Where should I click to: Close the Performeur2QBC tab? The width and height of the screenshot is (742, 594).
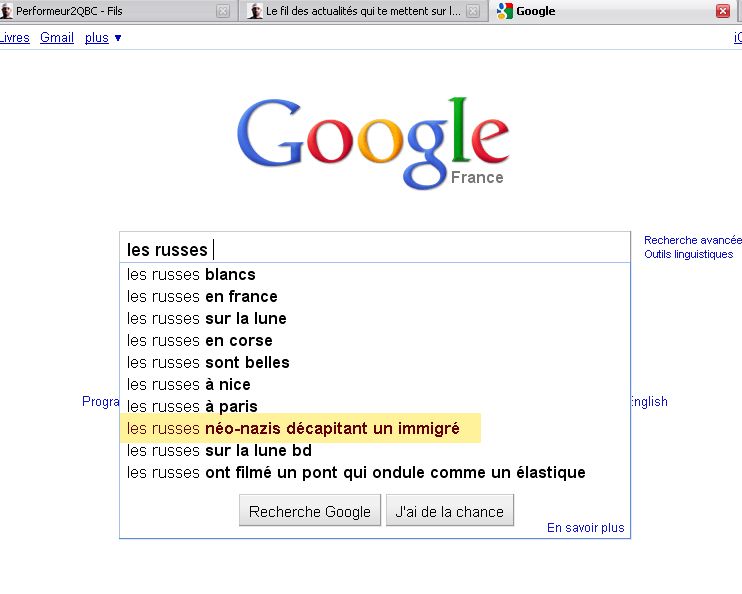point(223,11)
